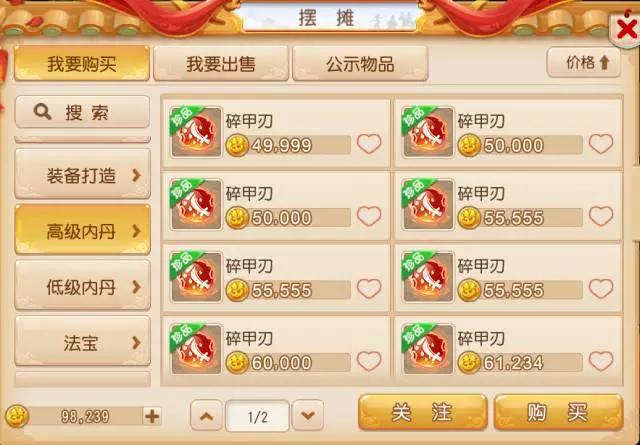Viewport: 640px width, 445px height.
Task: Click the 关注 button
Action: coord(423,412)
